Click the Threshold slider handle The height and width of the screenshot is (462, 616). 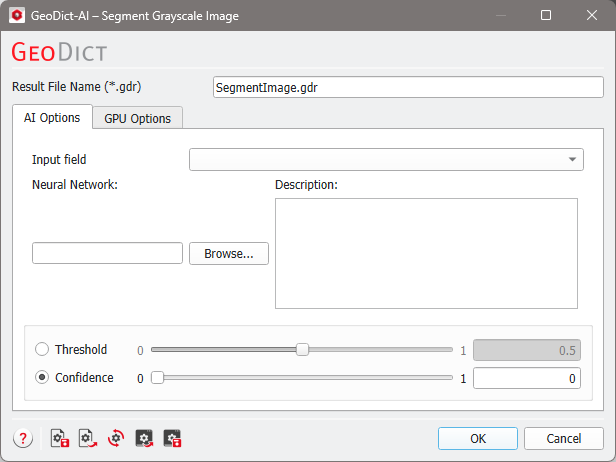click(302, 349)
